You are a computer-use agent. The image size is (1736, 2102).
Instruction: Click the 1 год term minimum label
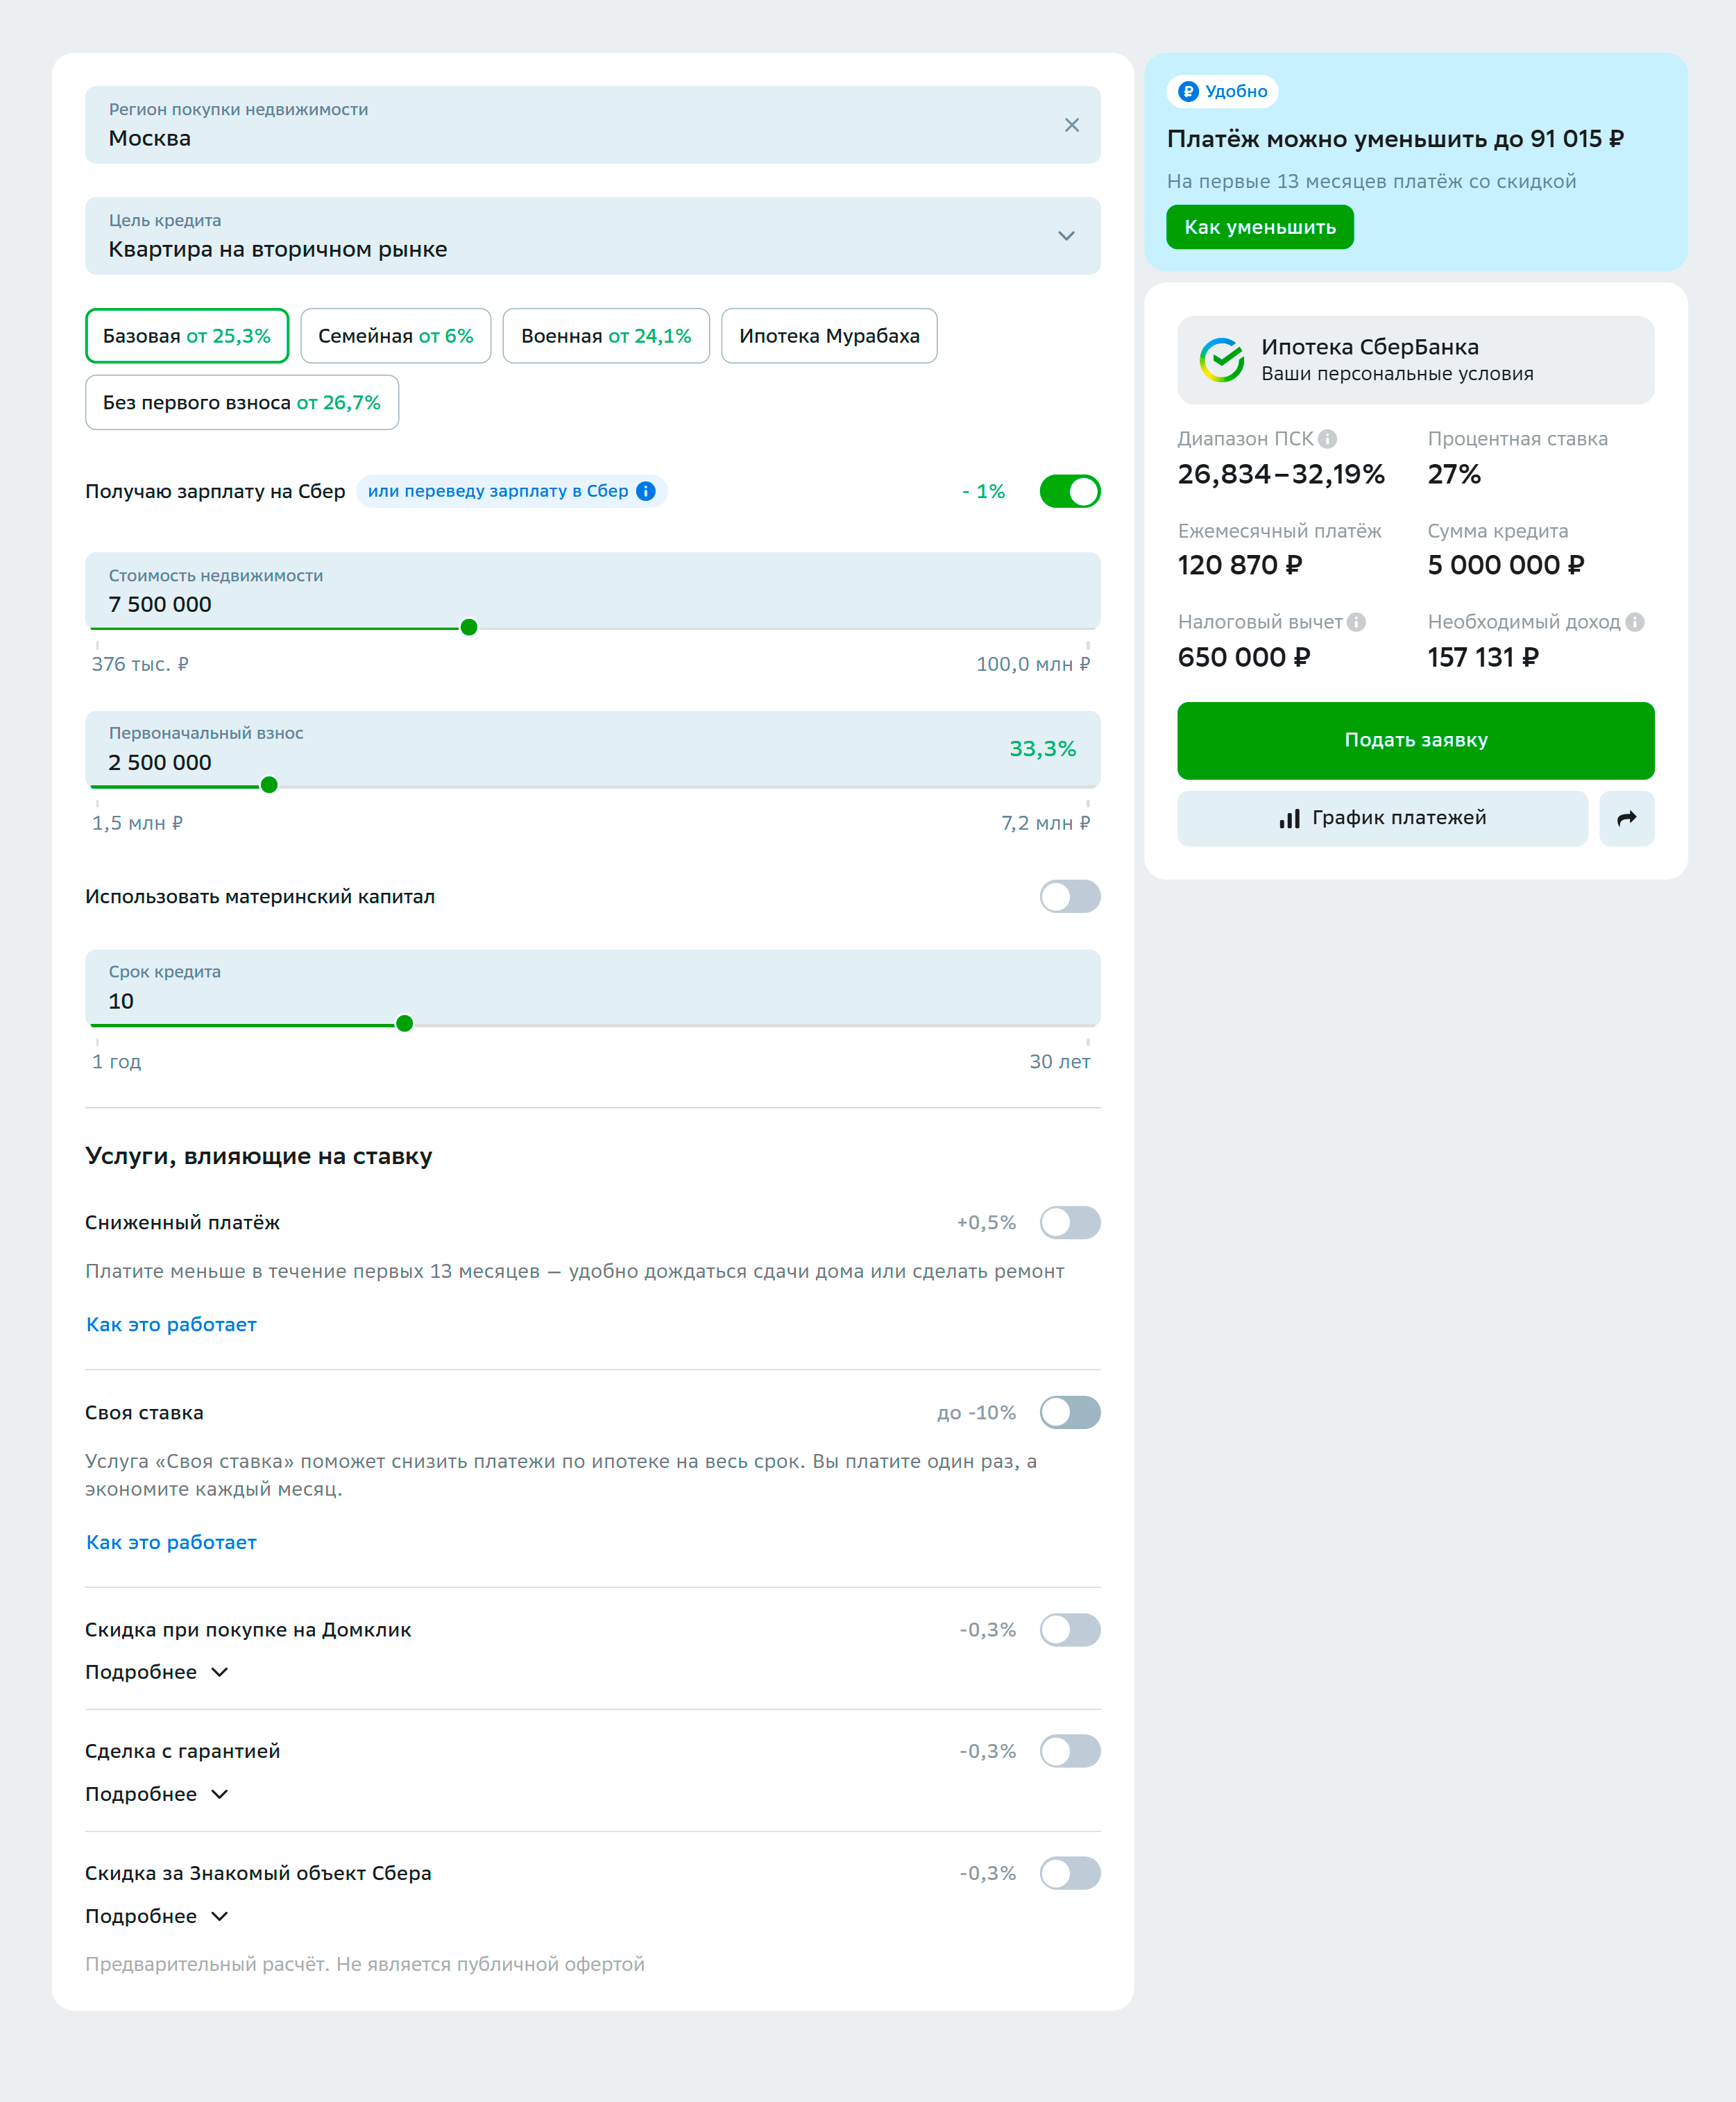pyautogui.click(x=116, y=1061)
